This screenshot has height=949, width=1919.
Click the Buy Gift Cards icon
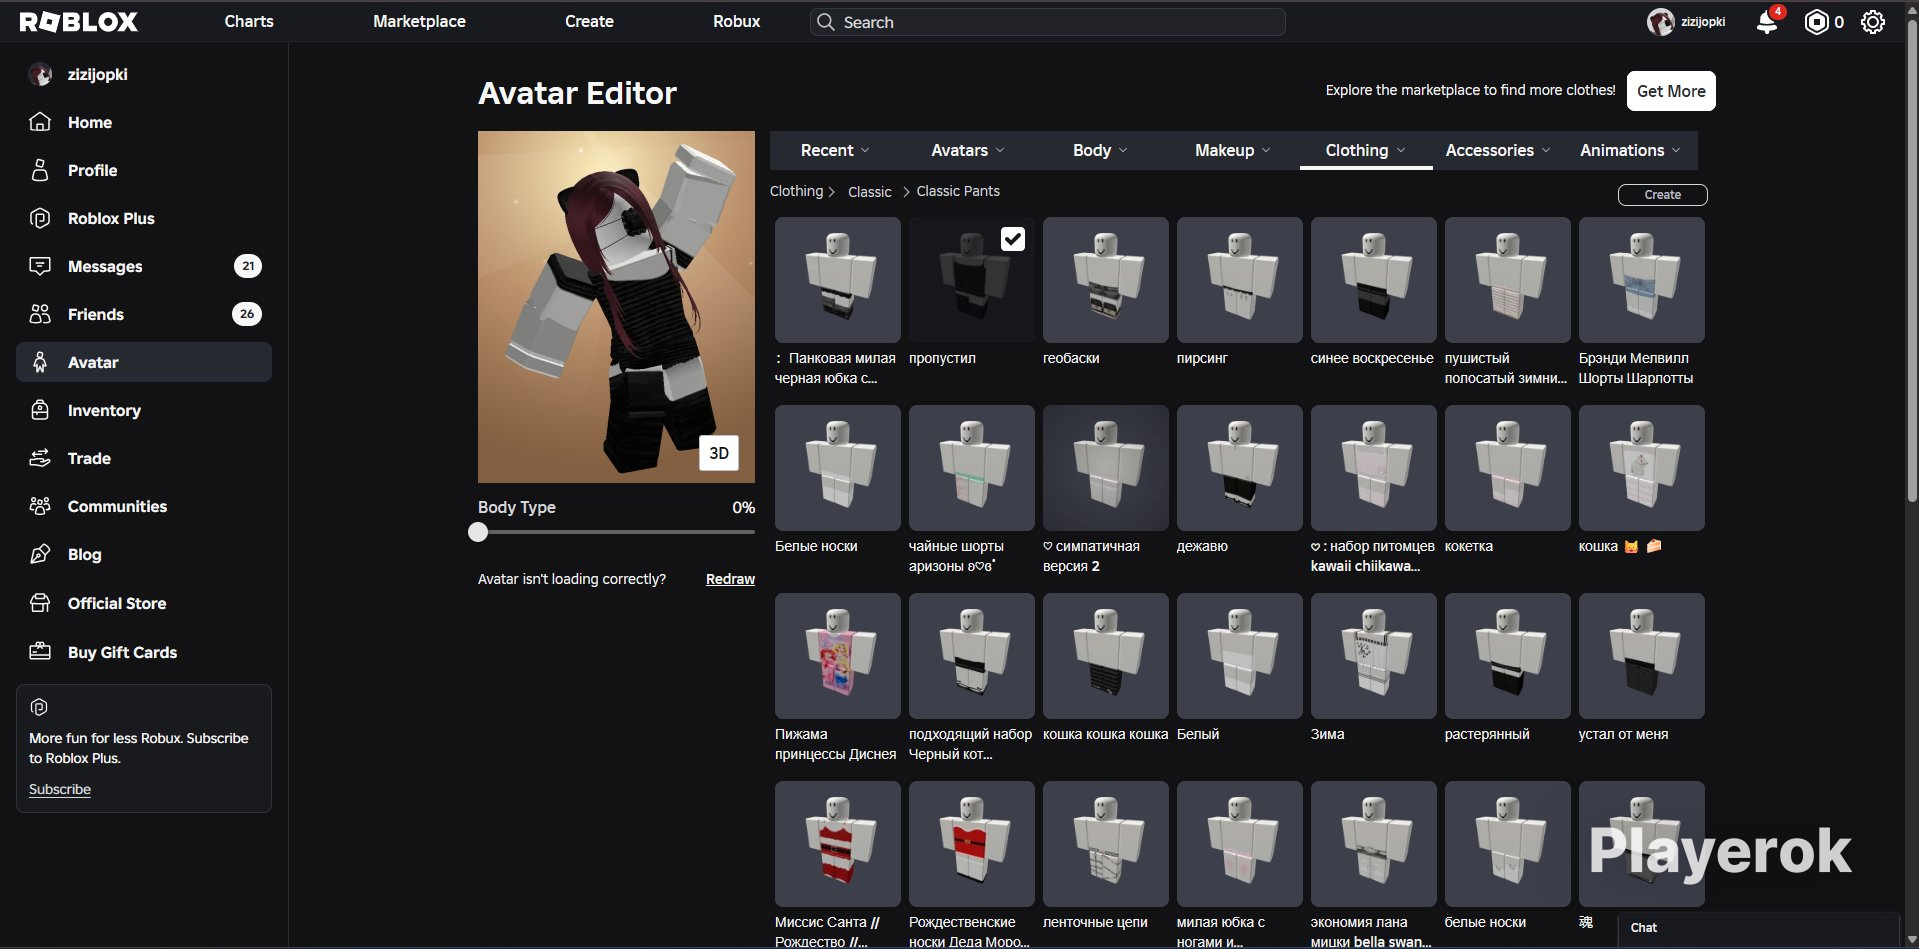[40, 652]
